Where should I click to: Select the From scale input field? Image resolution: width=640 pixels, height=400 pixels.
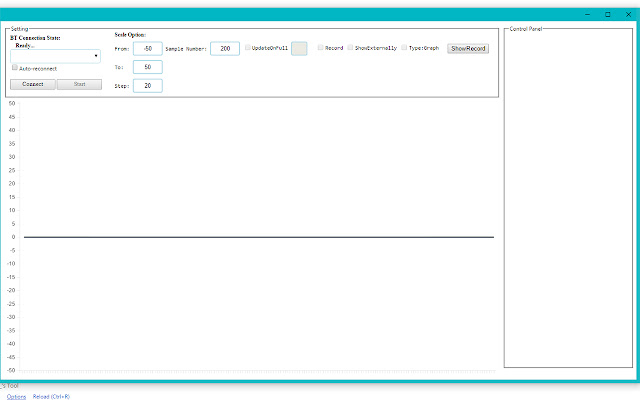[x=148, y=49]
